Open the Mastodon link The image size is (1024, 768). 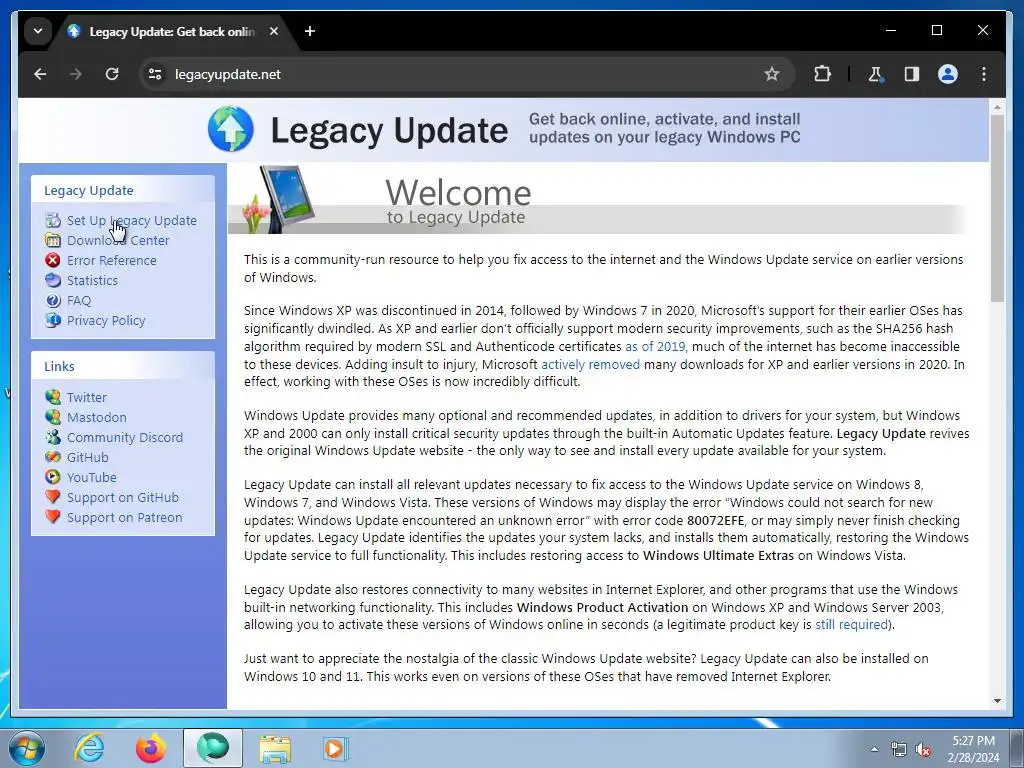pos(97,417)
